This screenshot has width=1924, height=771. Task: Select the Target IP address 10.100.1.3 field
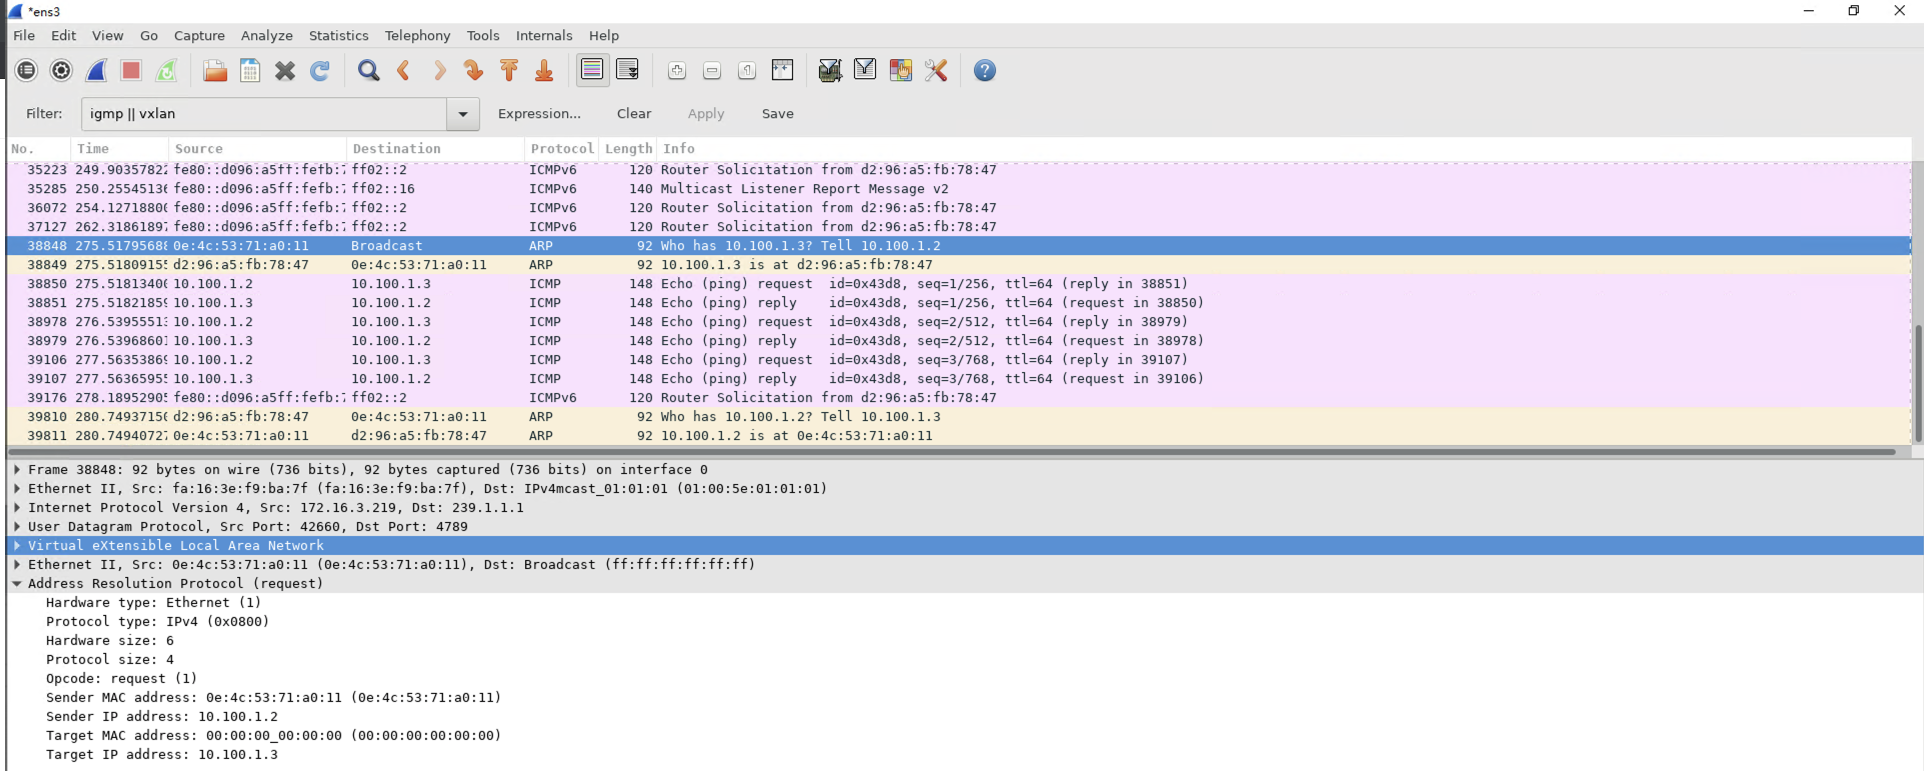[x=162, y=755]
